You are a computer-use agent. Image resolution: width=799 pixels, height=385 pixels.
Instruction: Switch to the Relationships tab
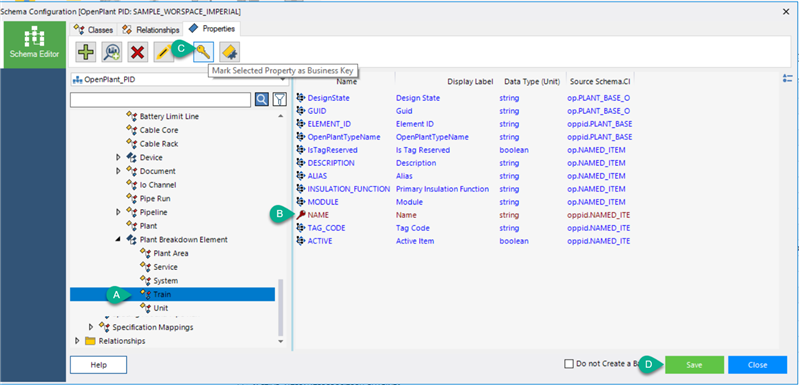pos(151,30)
